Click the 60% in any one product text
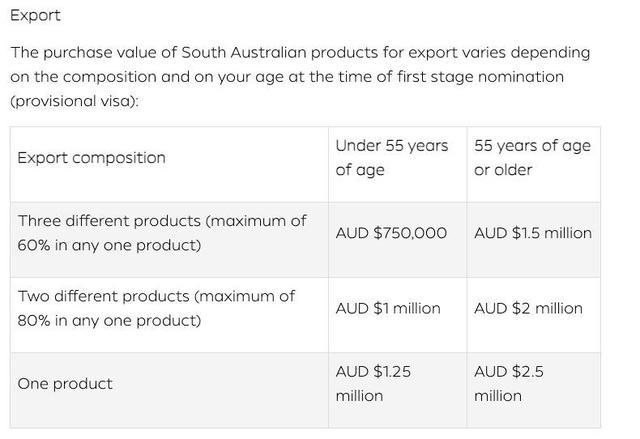 (109, 246)
